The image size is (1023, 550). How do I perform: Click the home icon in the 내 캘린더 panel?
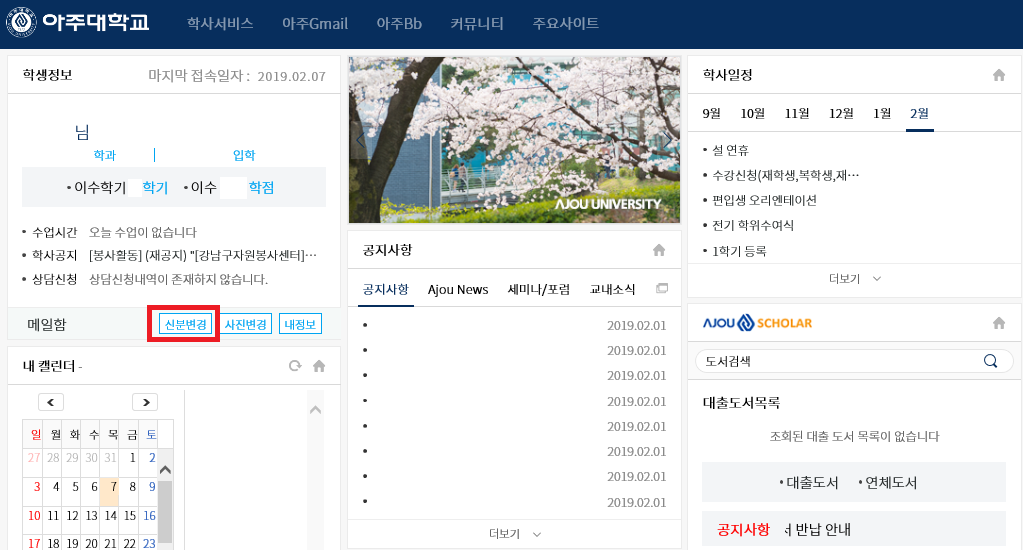319,366
